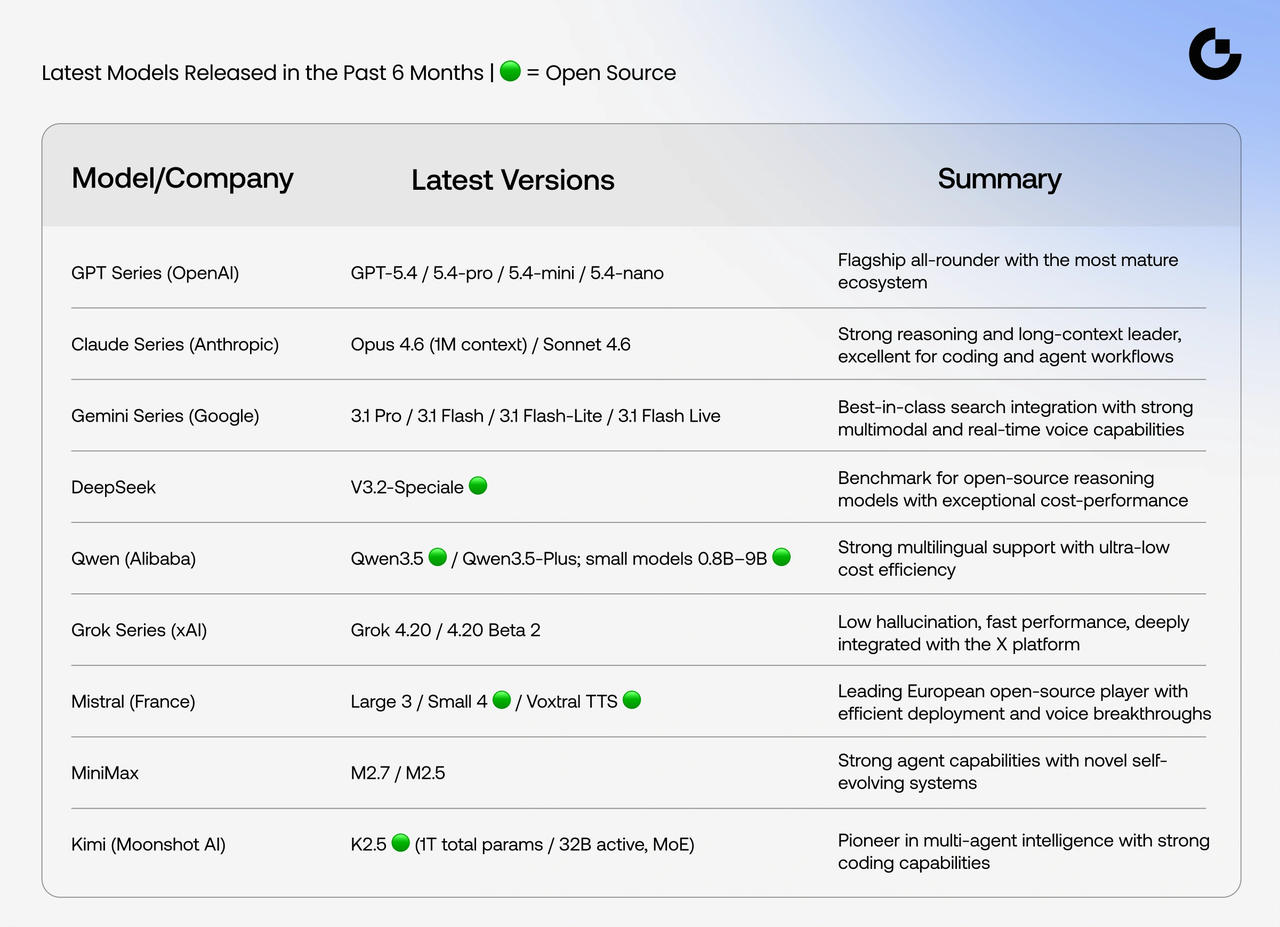Image resolution: width=1280 pixels, height=927 pixels.
Task: Click the Grok Series (xAI) label
Action: (139, 630)
